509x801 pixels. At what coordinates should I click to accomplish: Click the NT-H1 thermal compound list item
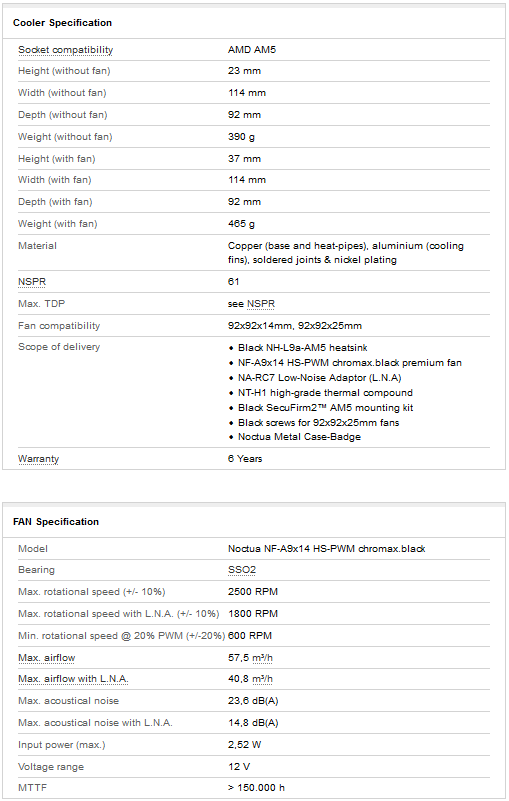325,393
